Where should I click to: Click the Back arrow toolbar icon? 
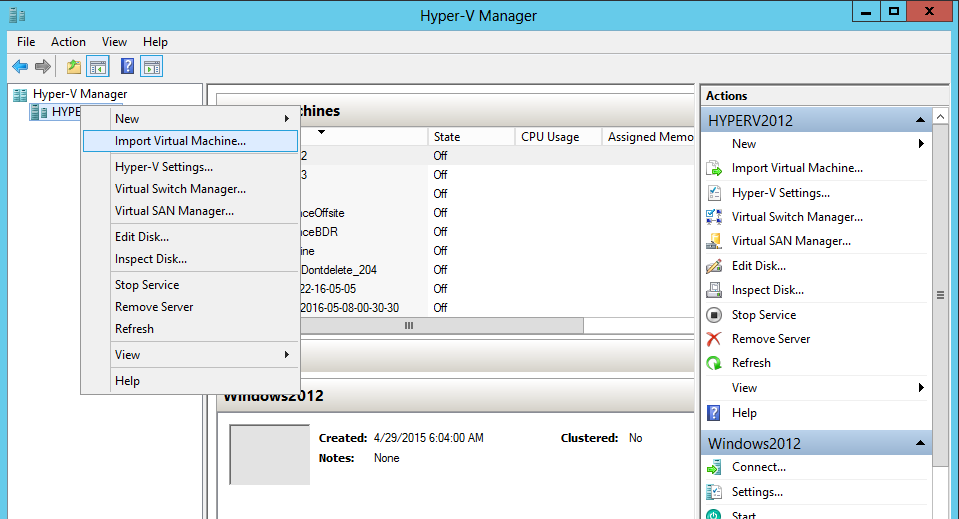(x=20, y=67)
